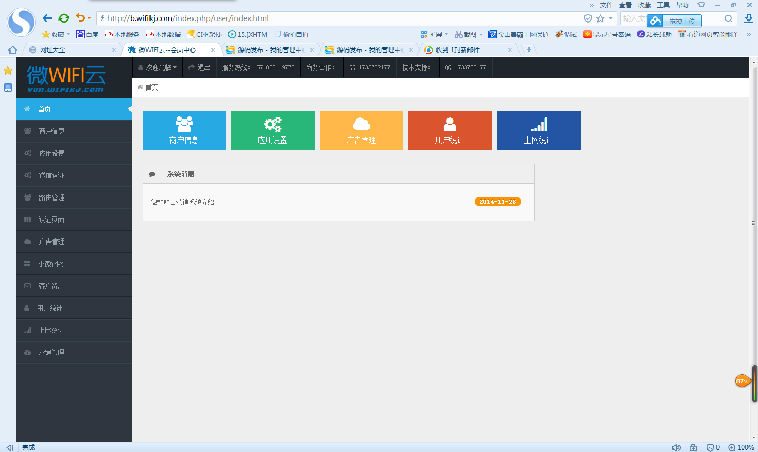Open the orange tile with cloud icon

coord(361,131)
